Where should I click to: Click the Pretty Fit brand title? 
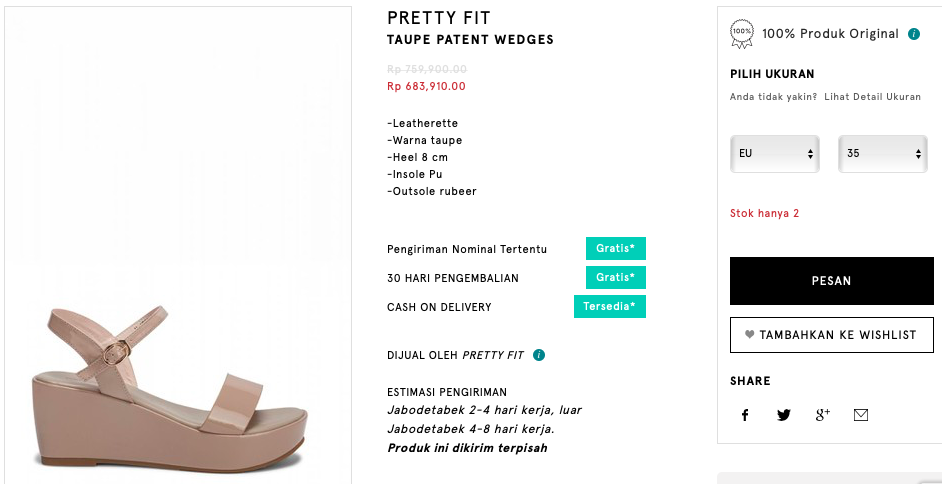439,18
